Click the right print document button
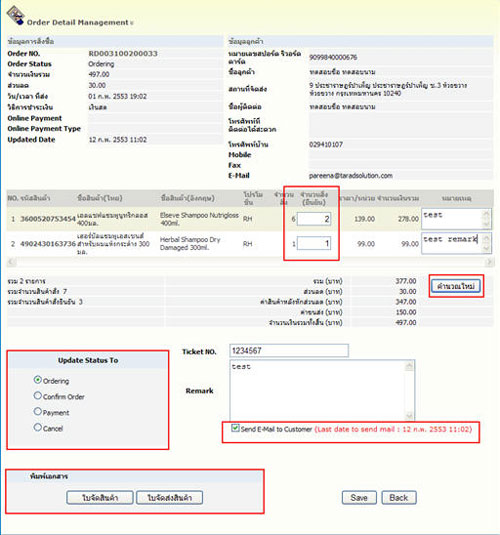 click(x=169, y=498)
